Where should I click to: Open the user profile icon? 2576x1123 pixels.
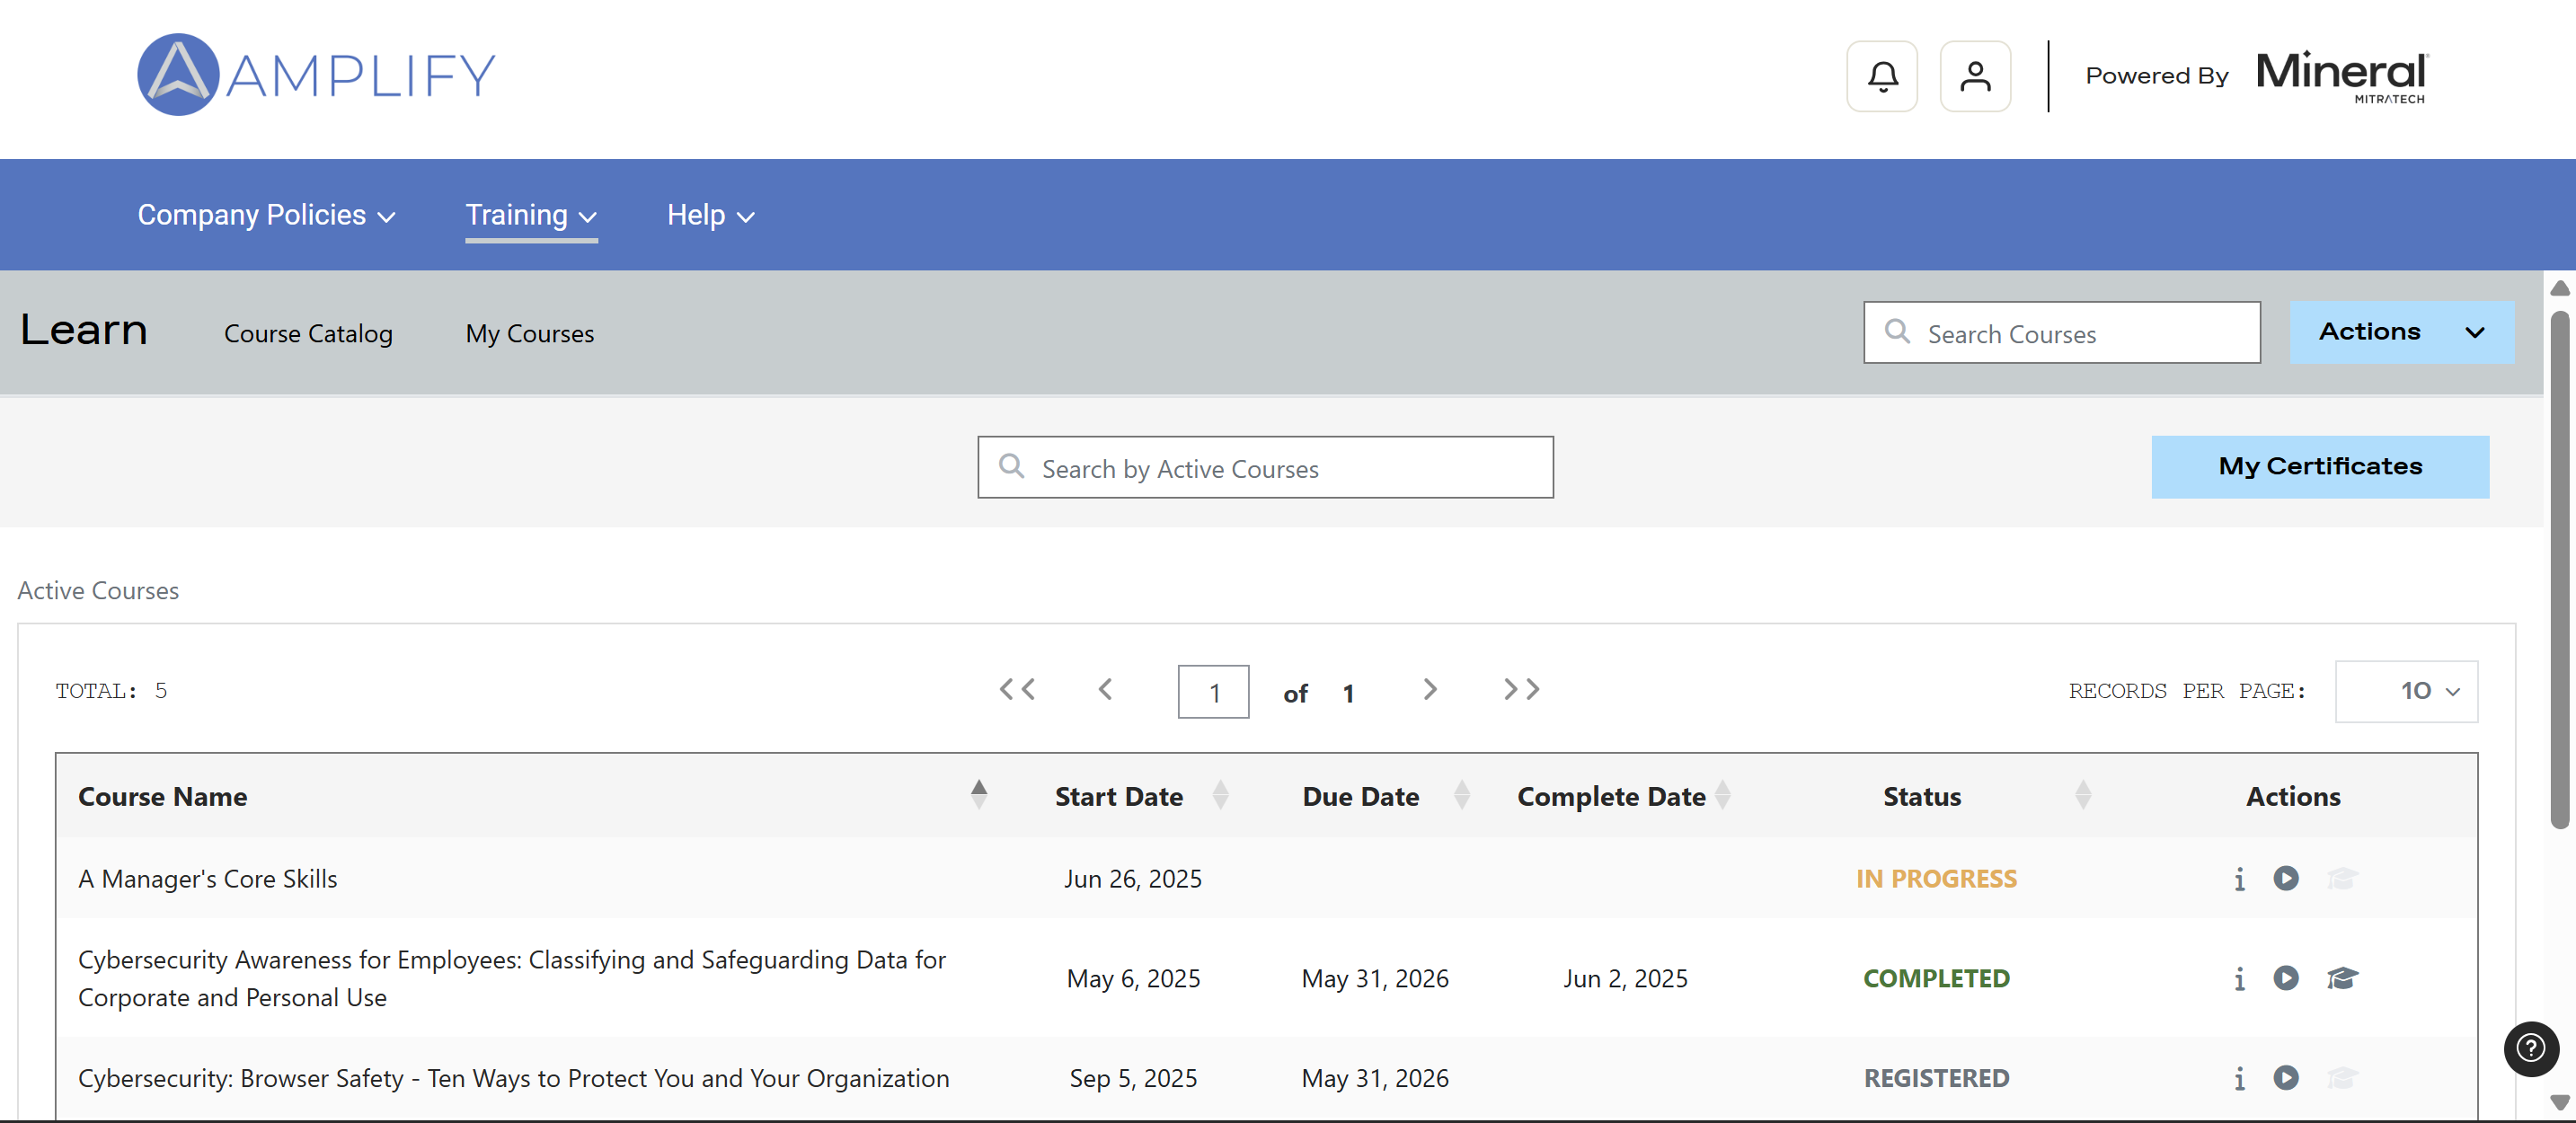point(1974,76)
